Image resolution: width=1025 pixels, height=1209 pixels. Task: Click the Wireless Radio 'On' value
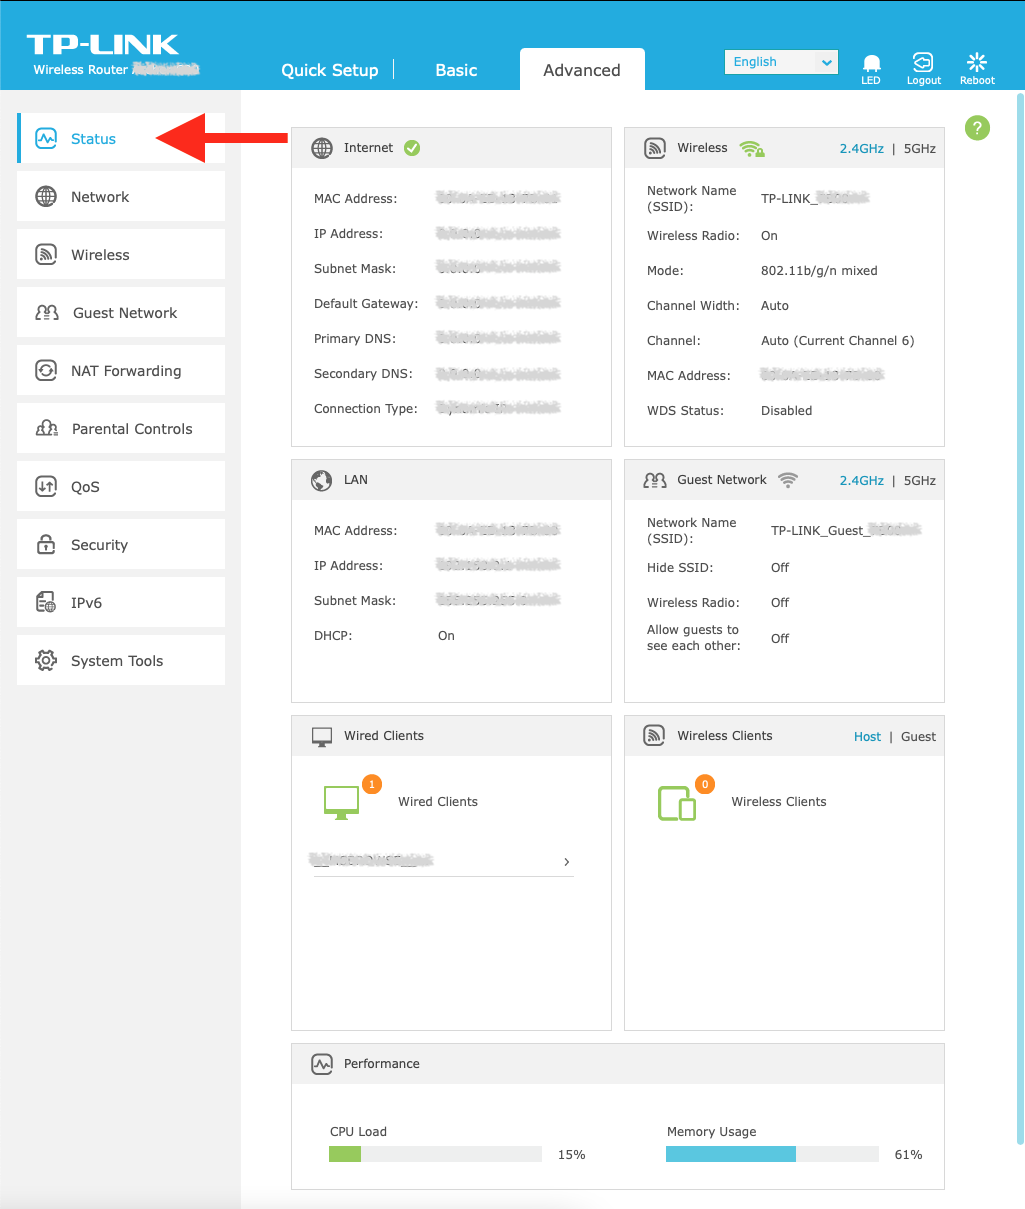[x=769, y=236]
